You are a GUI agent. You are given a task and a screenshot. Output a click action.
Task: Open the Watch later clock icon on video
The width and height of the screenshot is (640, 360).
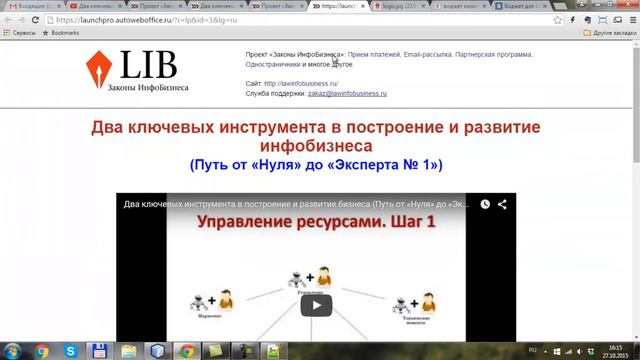pos(485,204)
